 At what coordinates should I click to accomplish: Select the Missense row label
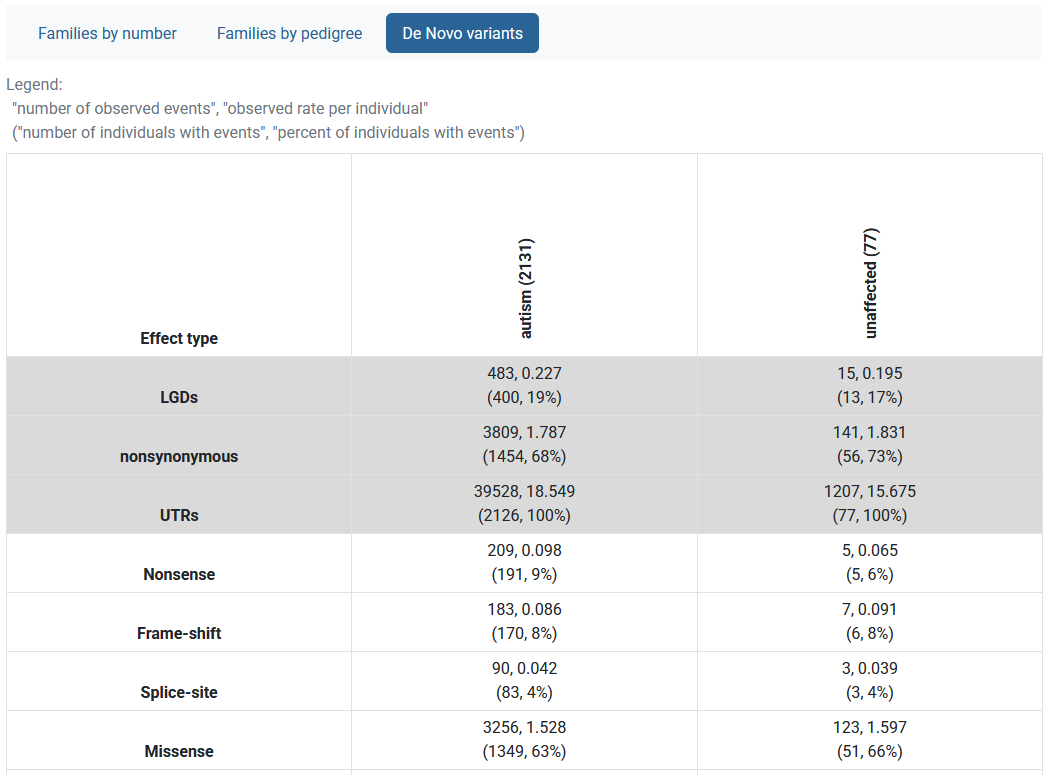[x=179, y=751]
